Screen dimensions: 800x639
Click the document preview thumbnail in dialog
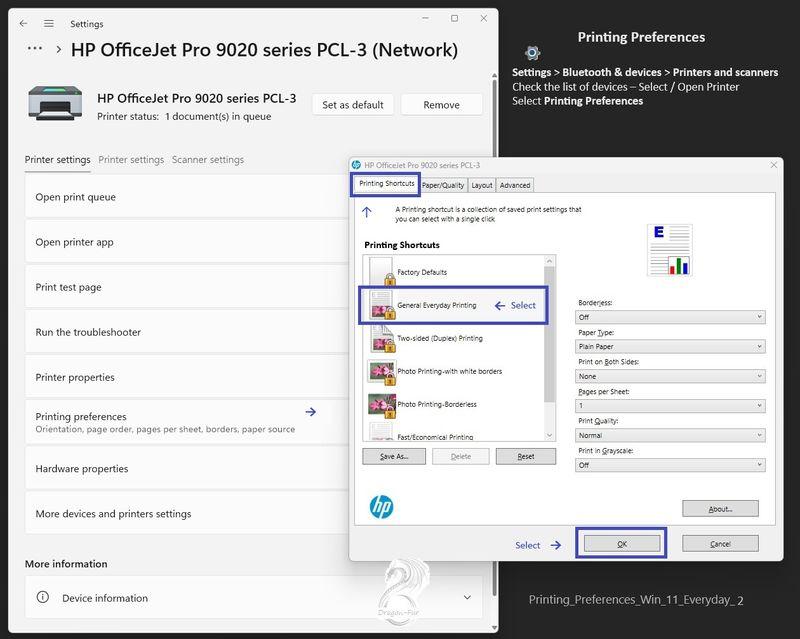coord(670,250)
